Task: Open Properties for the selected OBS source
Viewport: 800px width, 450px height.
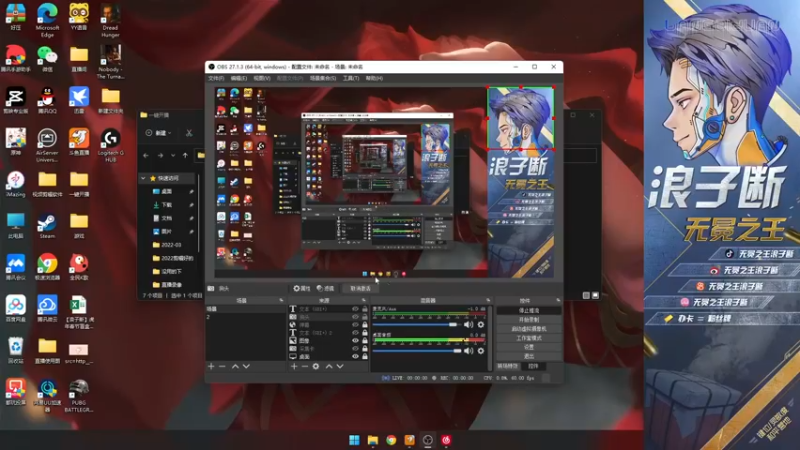Action: (302, 288)
